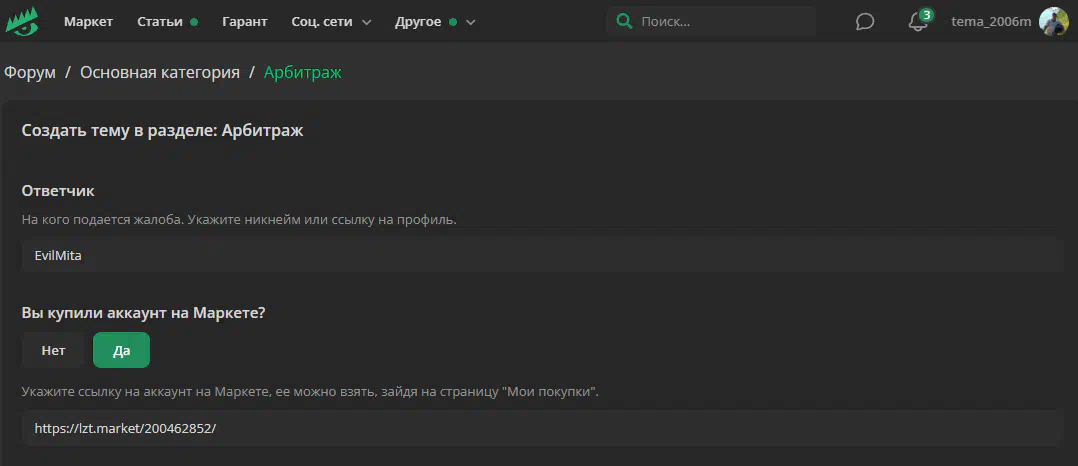The height and width of the screenshot is (466, 1078).
Task: Click the green dot next to Другое
Action: [x=453, y=22]
